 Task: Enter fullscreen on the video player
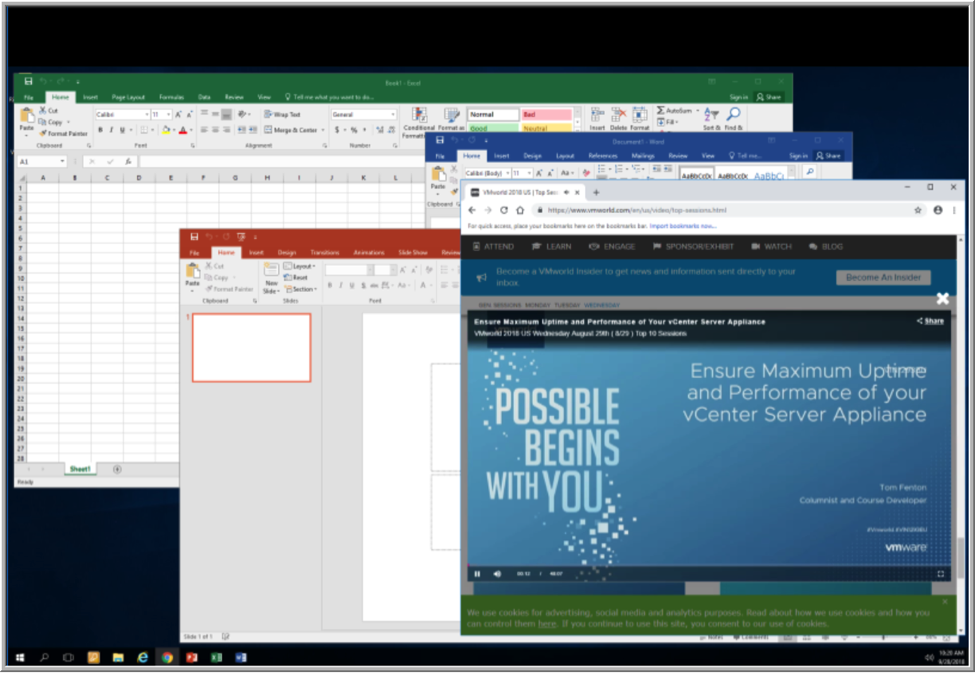941,574
